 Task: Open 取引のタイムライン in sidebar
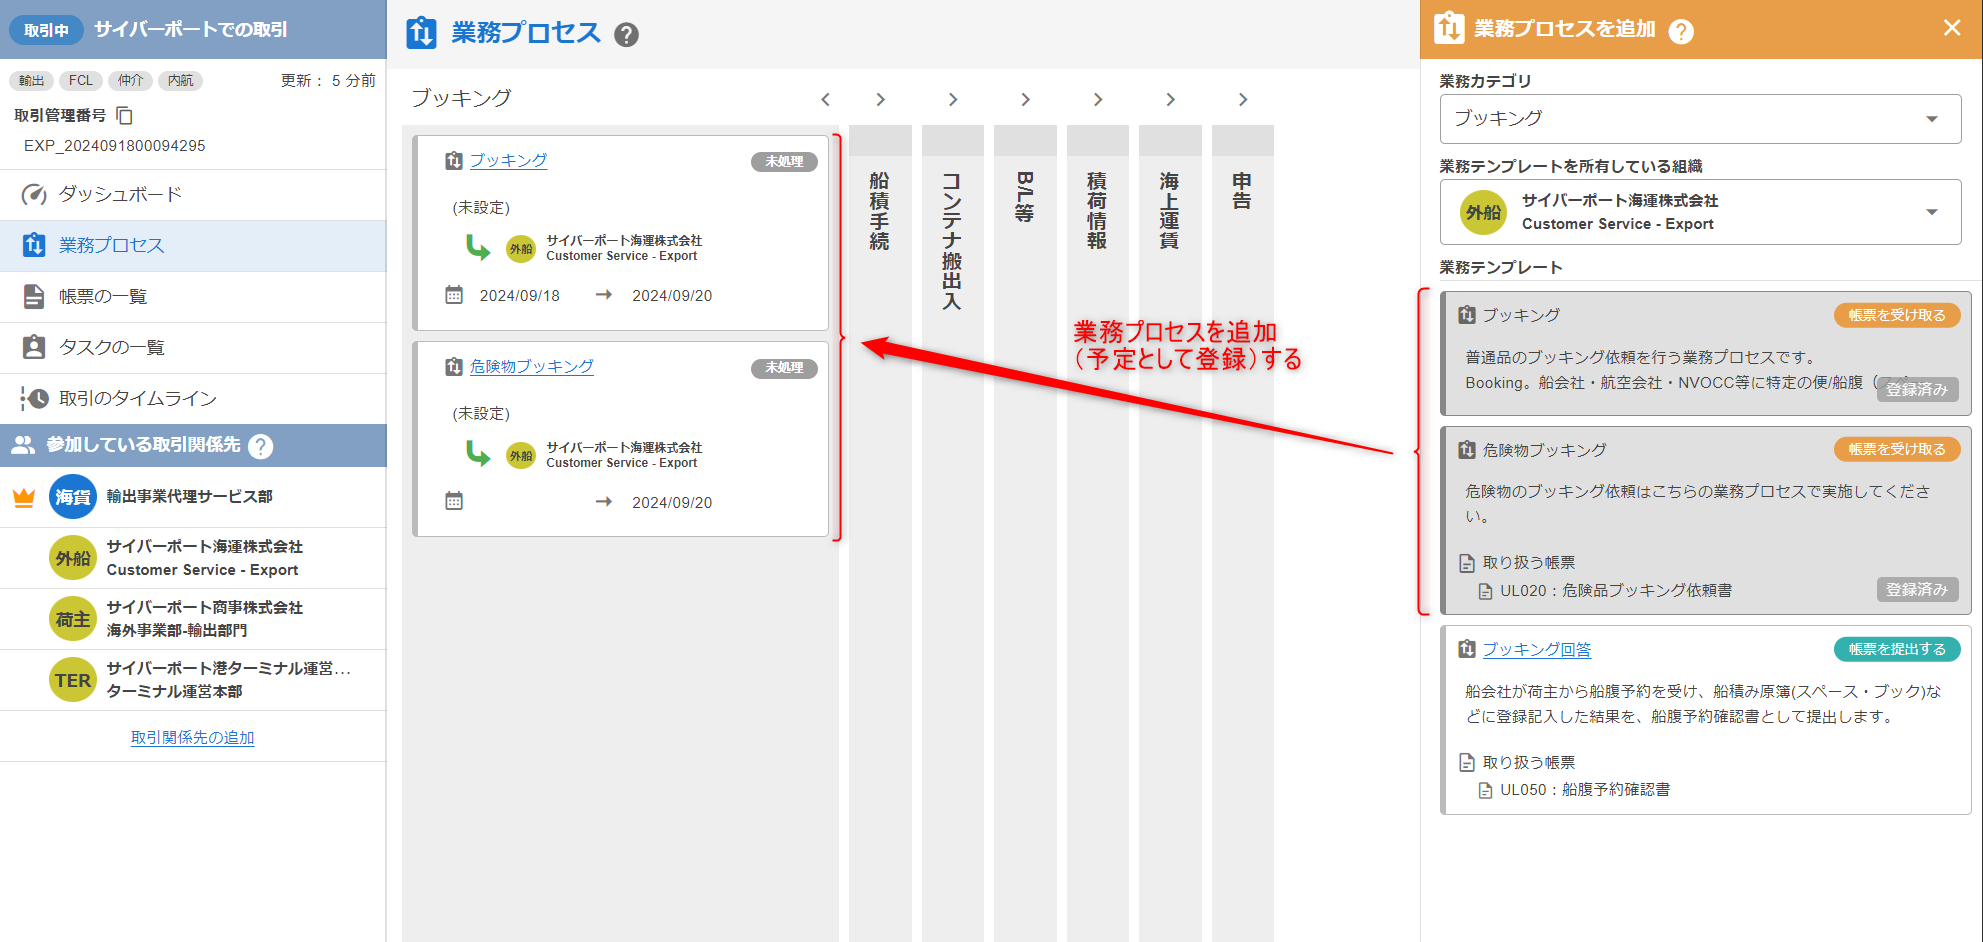137,399
